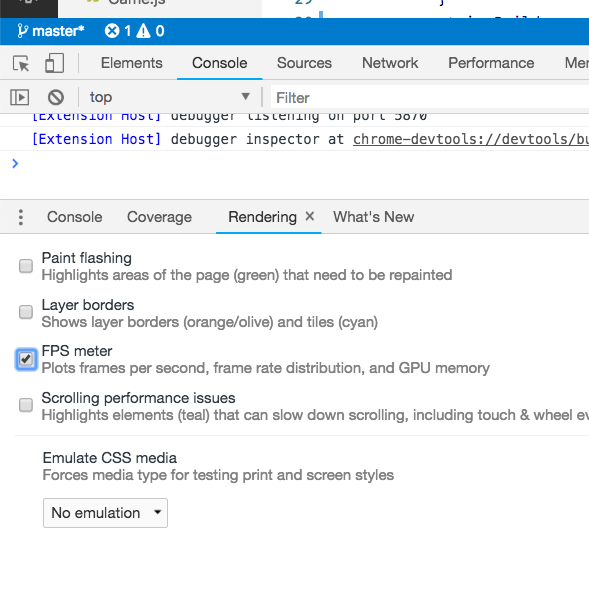Uncheck the FPS meter checkbox
Viewport: 589px width, 602px height.
pos(26,359)
